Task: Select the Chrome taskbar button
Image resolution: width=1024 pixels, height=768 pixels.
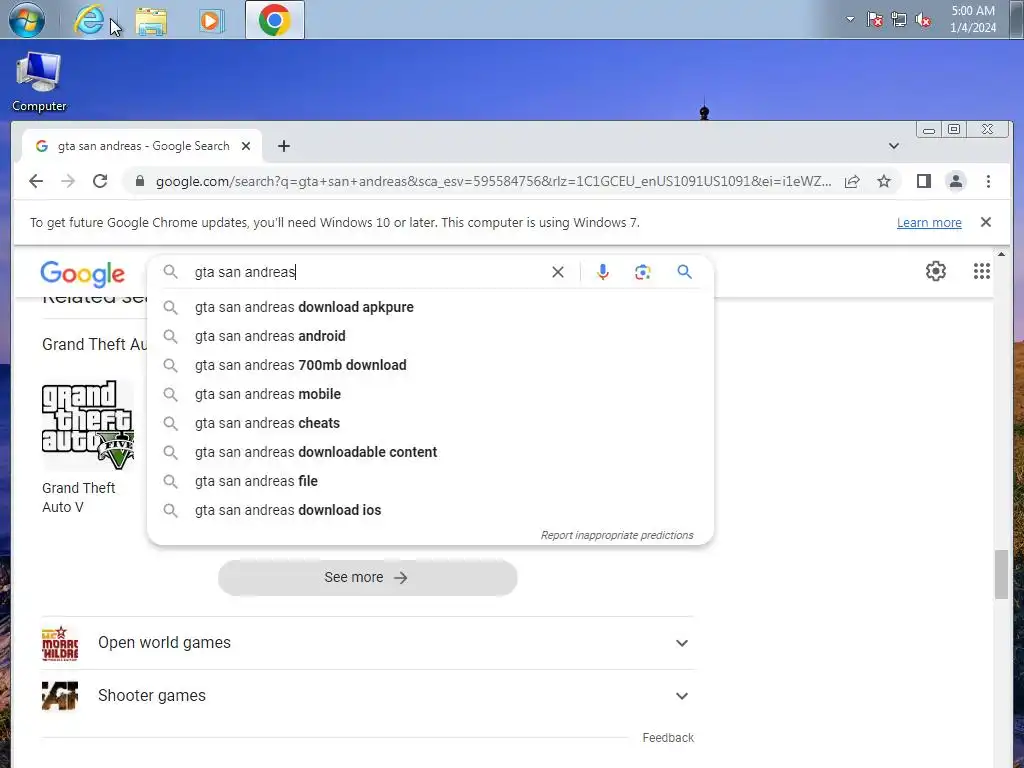Action: (275, 20)
